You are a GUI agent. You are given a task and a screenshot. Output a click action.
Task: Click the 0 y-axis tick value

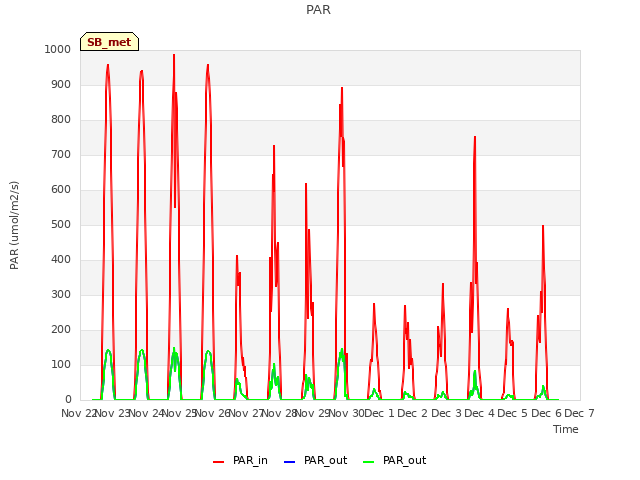[68, 400]
